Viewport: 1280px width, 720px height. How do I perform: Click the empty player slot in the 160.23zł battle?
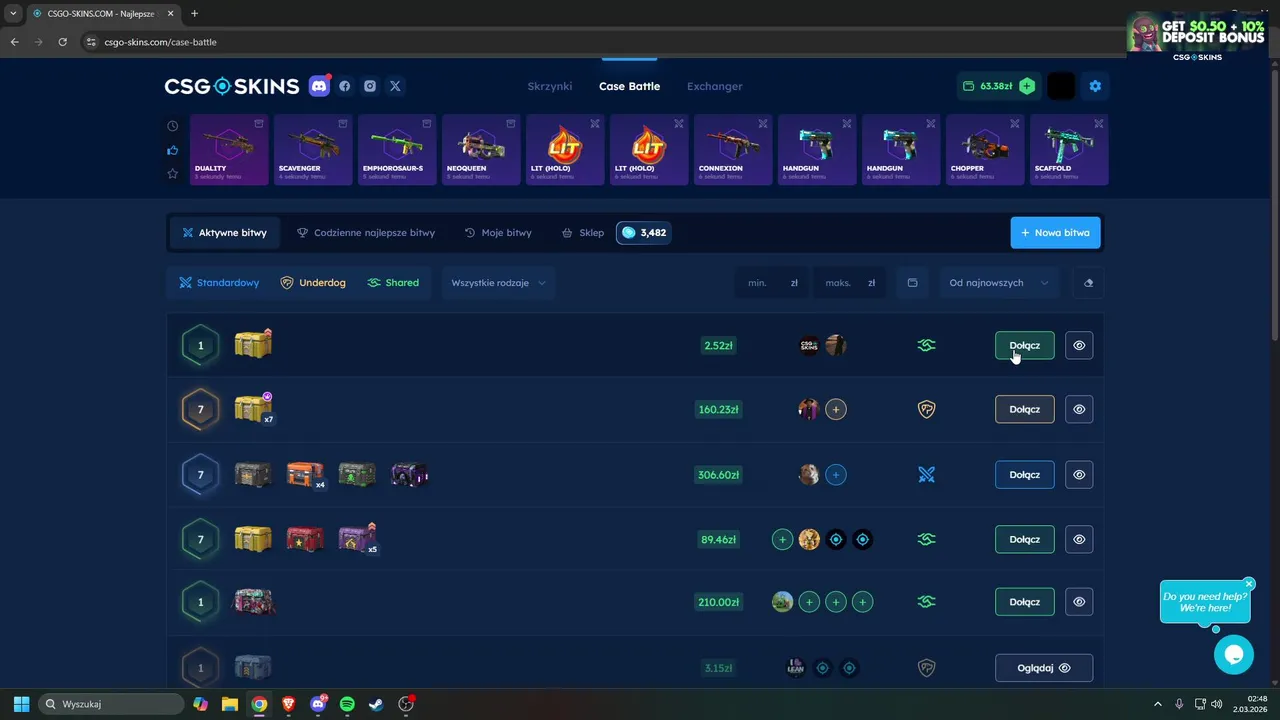(x=836, y=409)
